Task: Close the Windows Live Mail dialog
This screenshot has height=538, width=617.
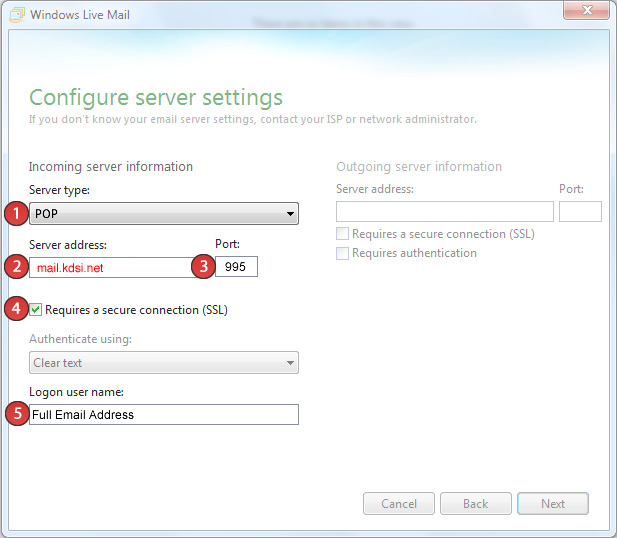Action: coord(586,10)
